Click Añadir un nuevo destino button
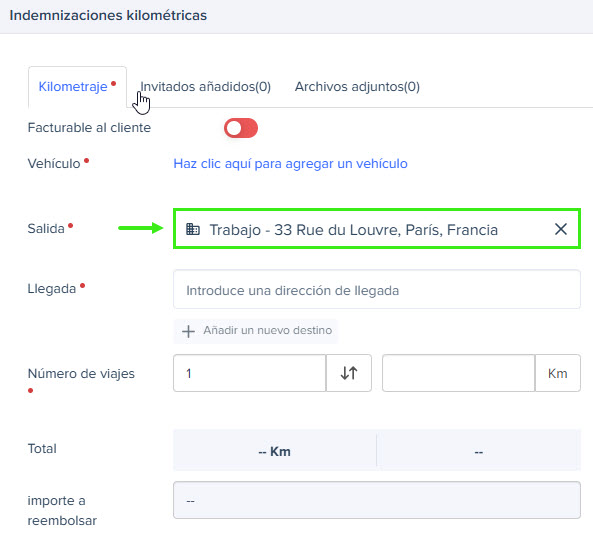The image size is (593, 541). pyautogui.click(x=256, y=331)
